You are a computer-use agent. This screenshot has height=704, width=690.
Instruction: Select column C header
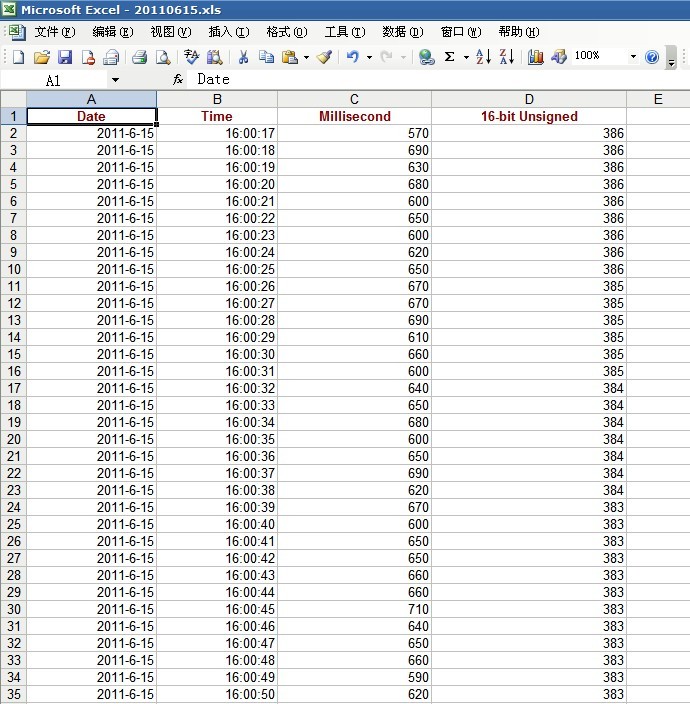[x=354, y=99]
